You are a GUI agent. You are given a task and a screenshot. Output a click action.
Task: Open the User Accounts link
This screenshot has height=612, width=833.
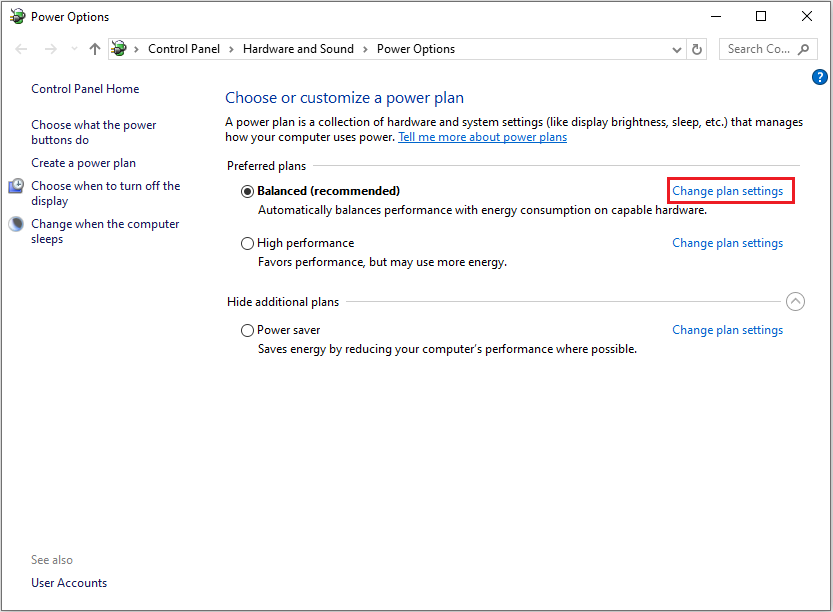(x=69, y=583)
